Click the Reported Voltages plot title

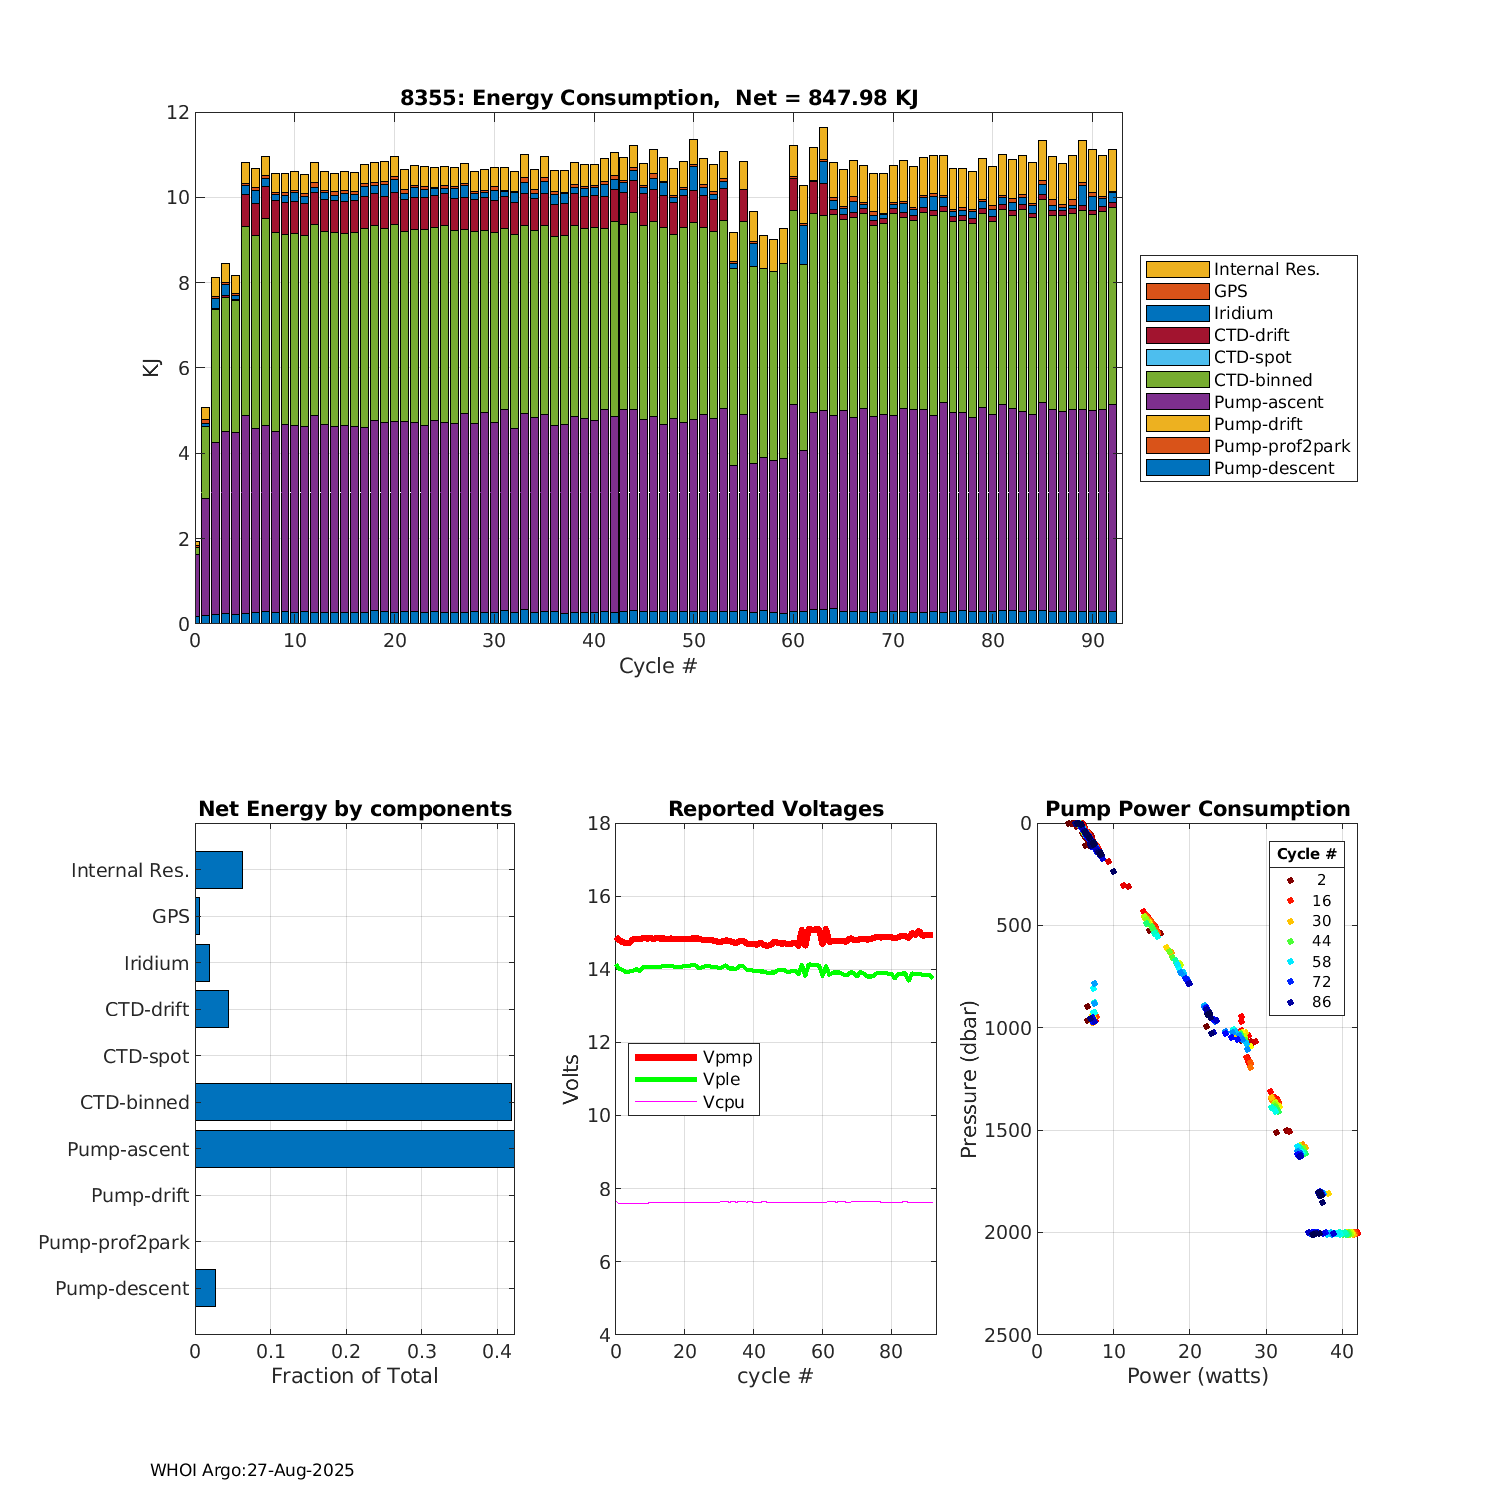point(776,809)
